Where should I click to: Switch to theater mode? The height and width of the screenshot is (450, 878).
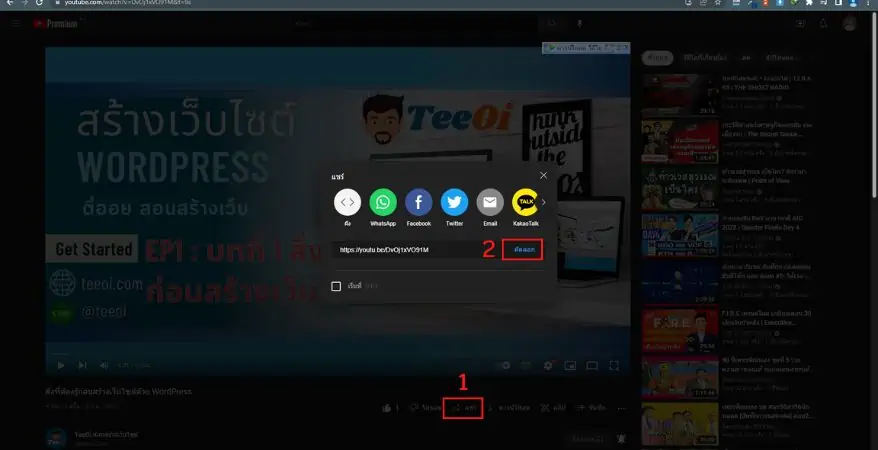point(592,365)
